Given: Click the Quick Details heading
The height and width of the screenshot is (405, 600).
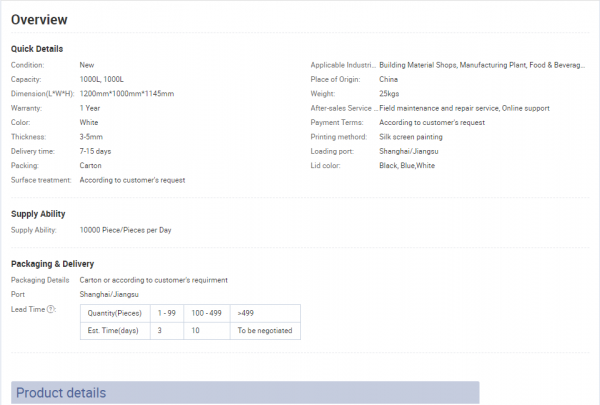Looking at the screenshot, I should click(x=37, y=49).
